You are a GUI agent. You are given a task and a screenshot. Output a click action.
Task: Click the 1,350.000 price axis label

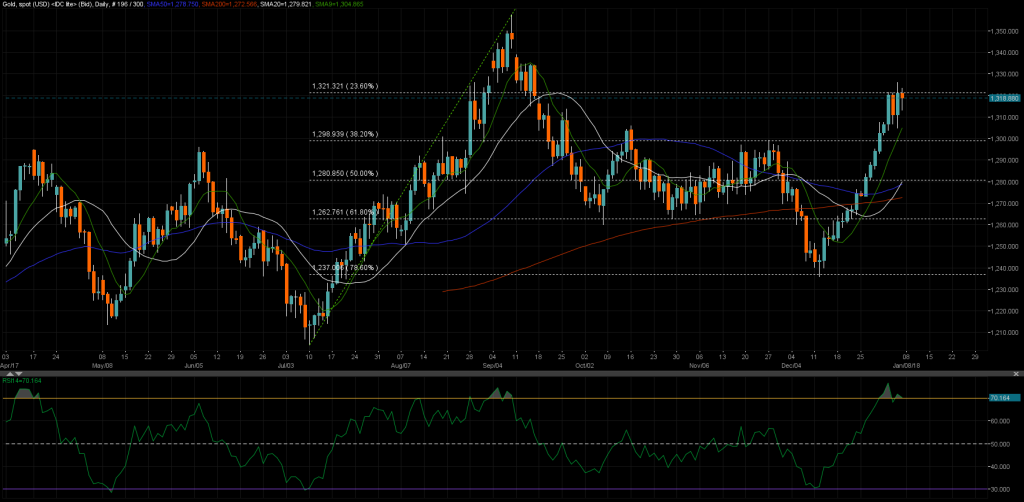point(1004,31)
